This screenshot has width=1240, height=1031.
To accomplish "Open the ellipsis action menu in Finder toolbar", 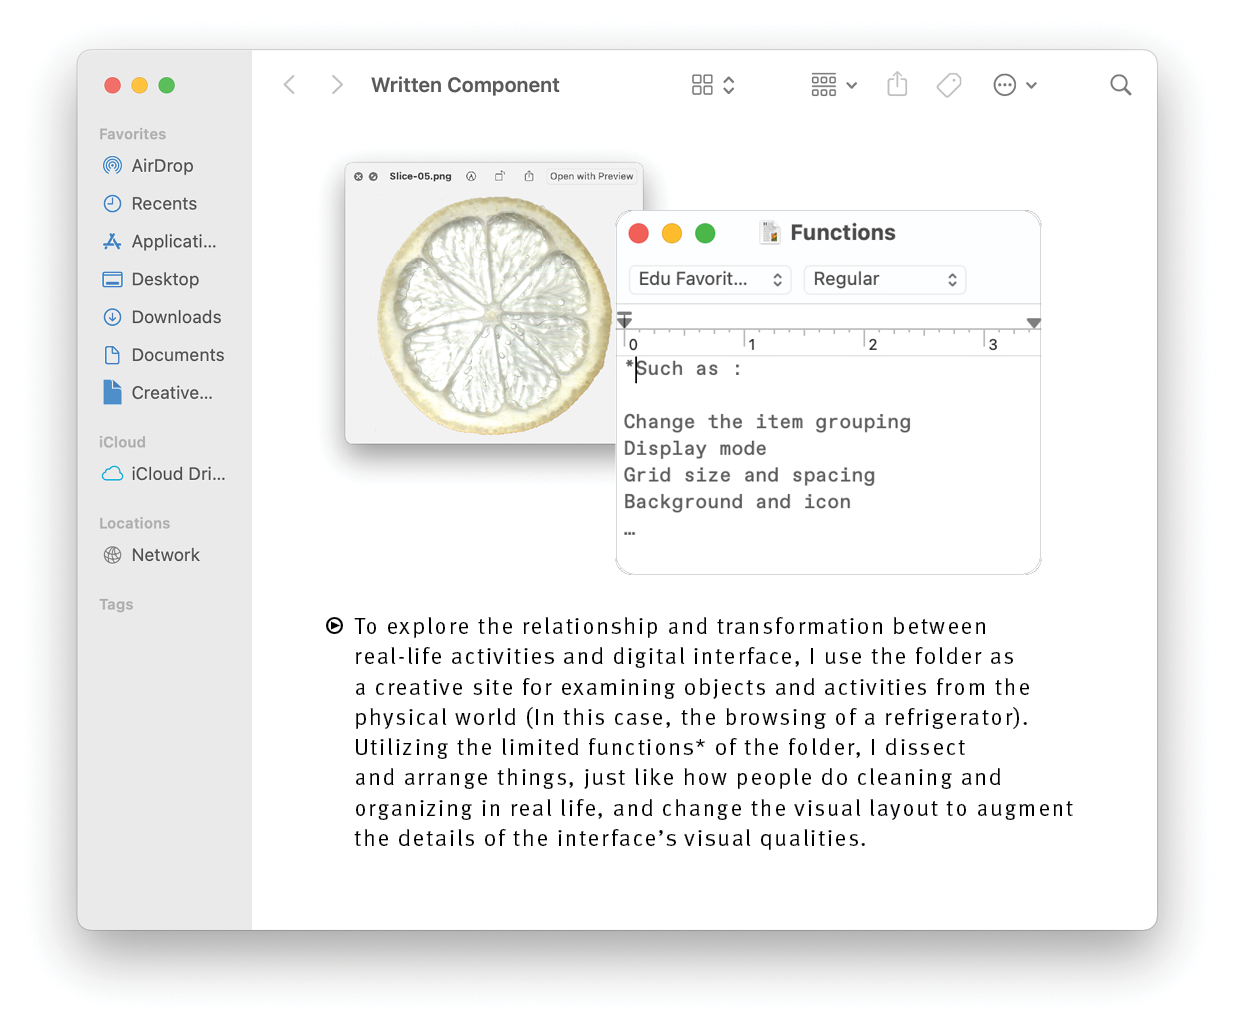I will (1015, 85).
